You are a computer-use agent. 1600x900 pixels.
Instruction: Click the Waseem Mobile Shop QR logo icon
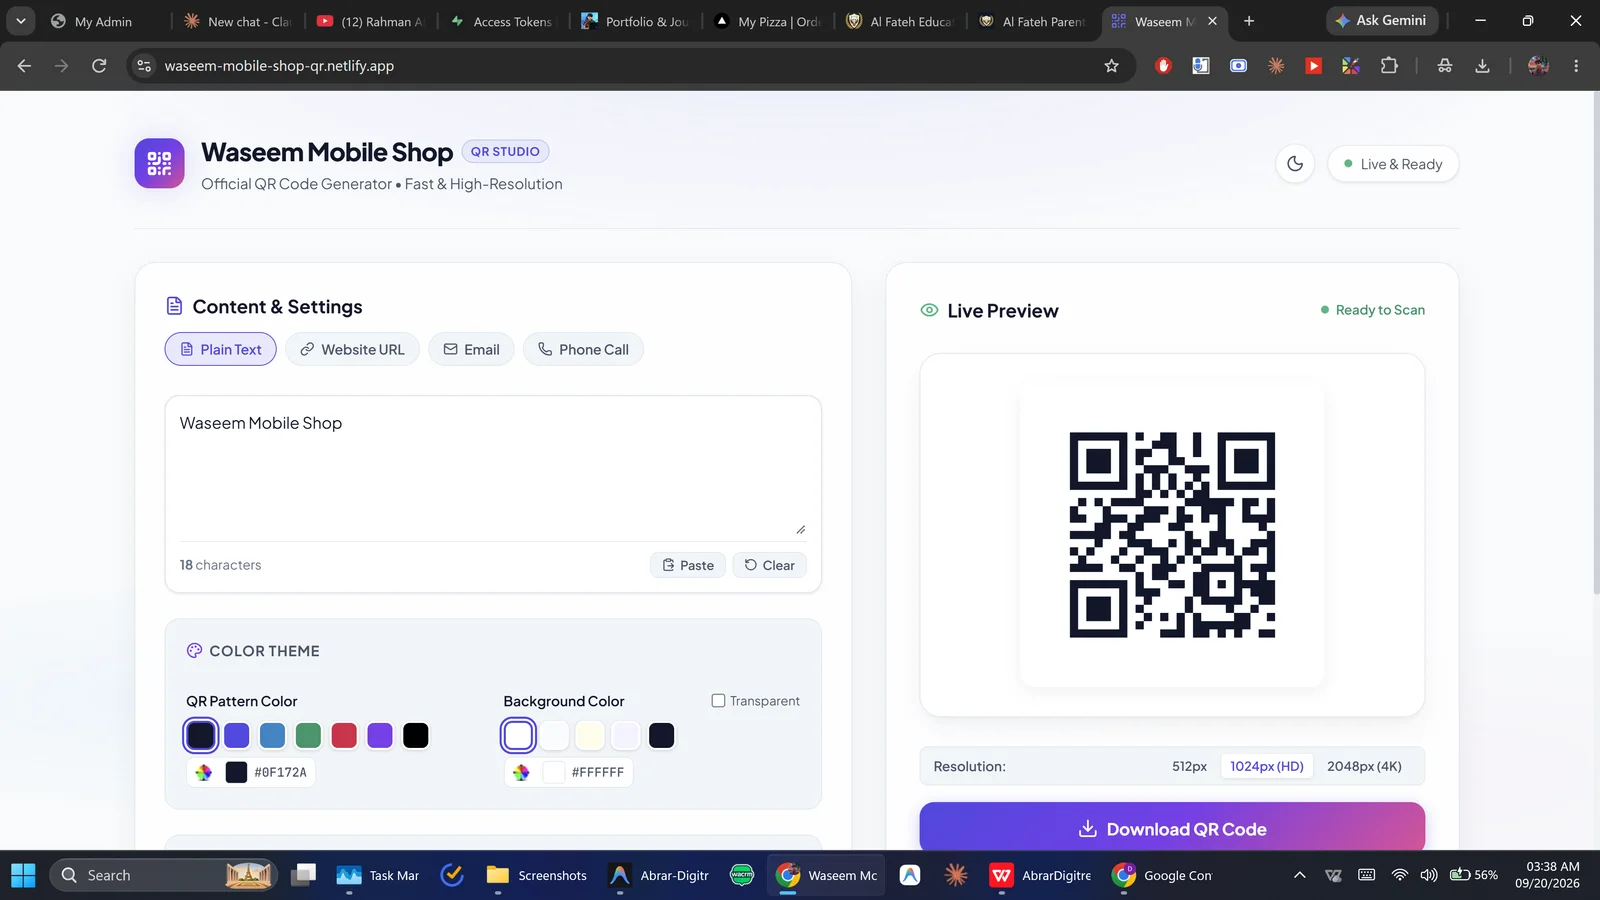point(160,163)
